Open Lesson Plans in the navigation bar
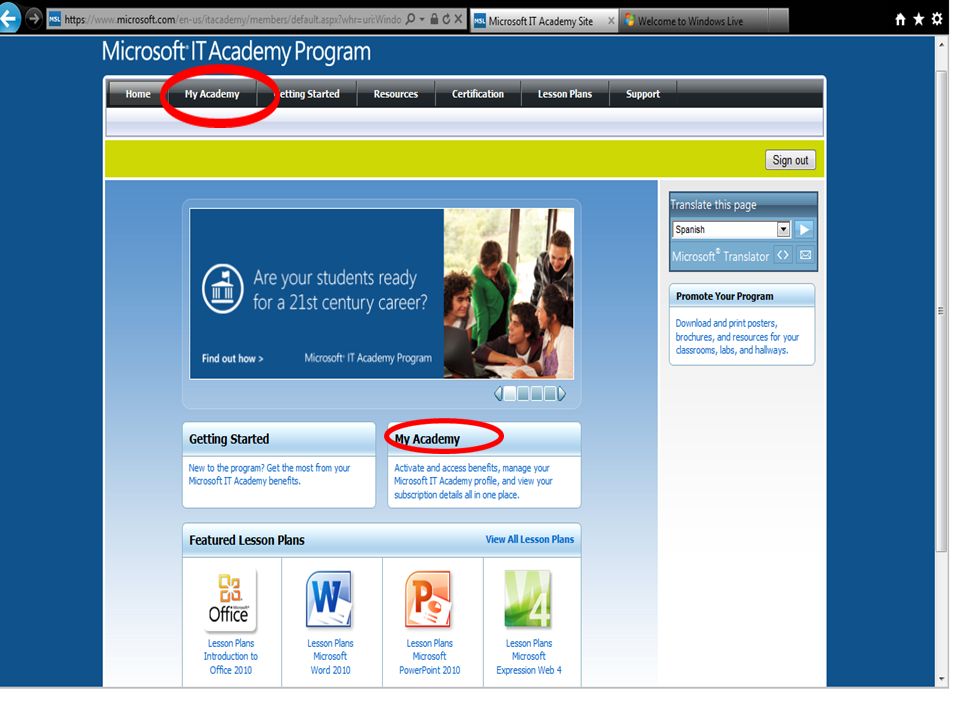Viewport: 960px width, 720px height. [x=564, y=94]
